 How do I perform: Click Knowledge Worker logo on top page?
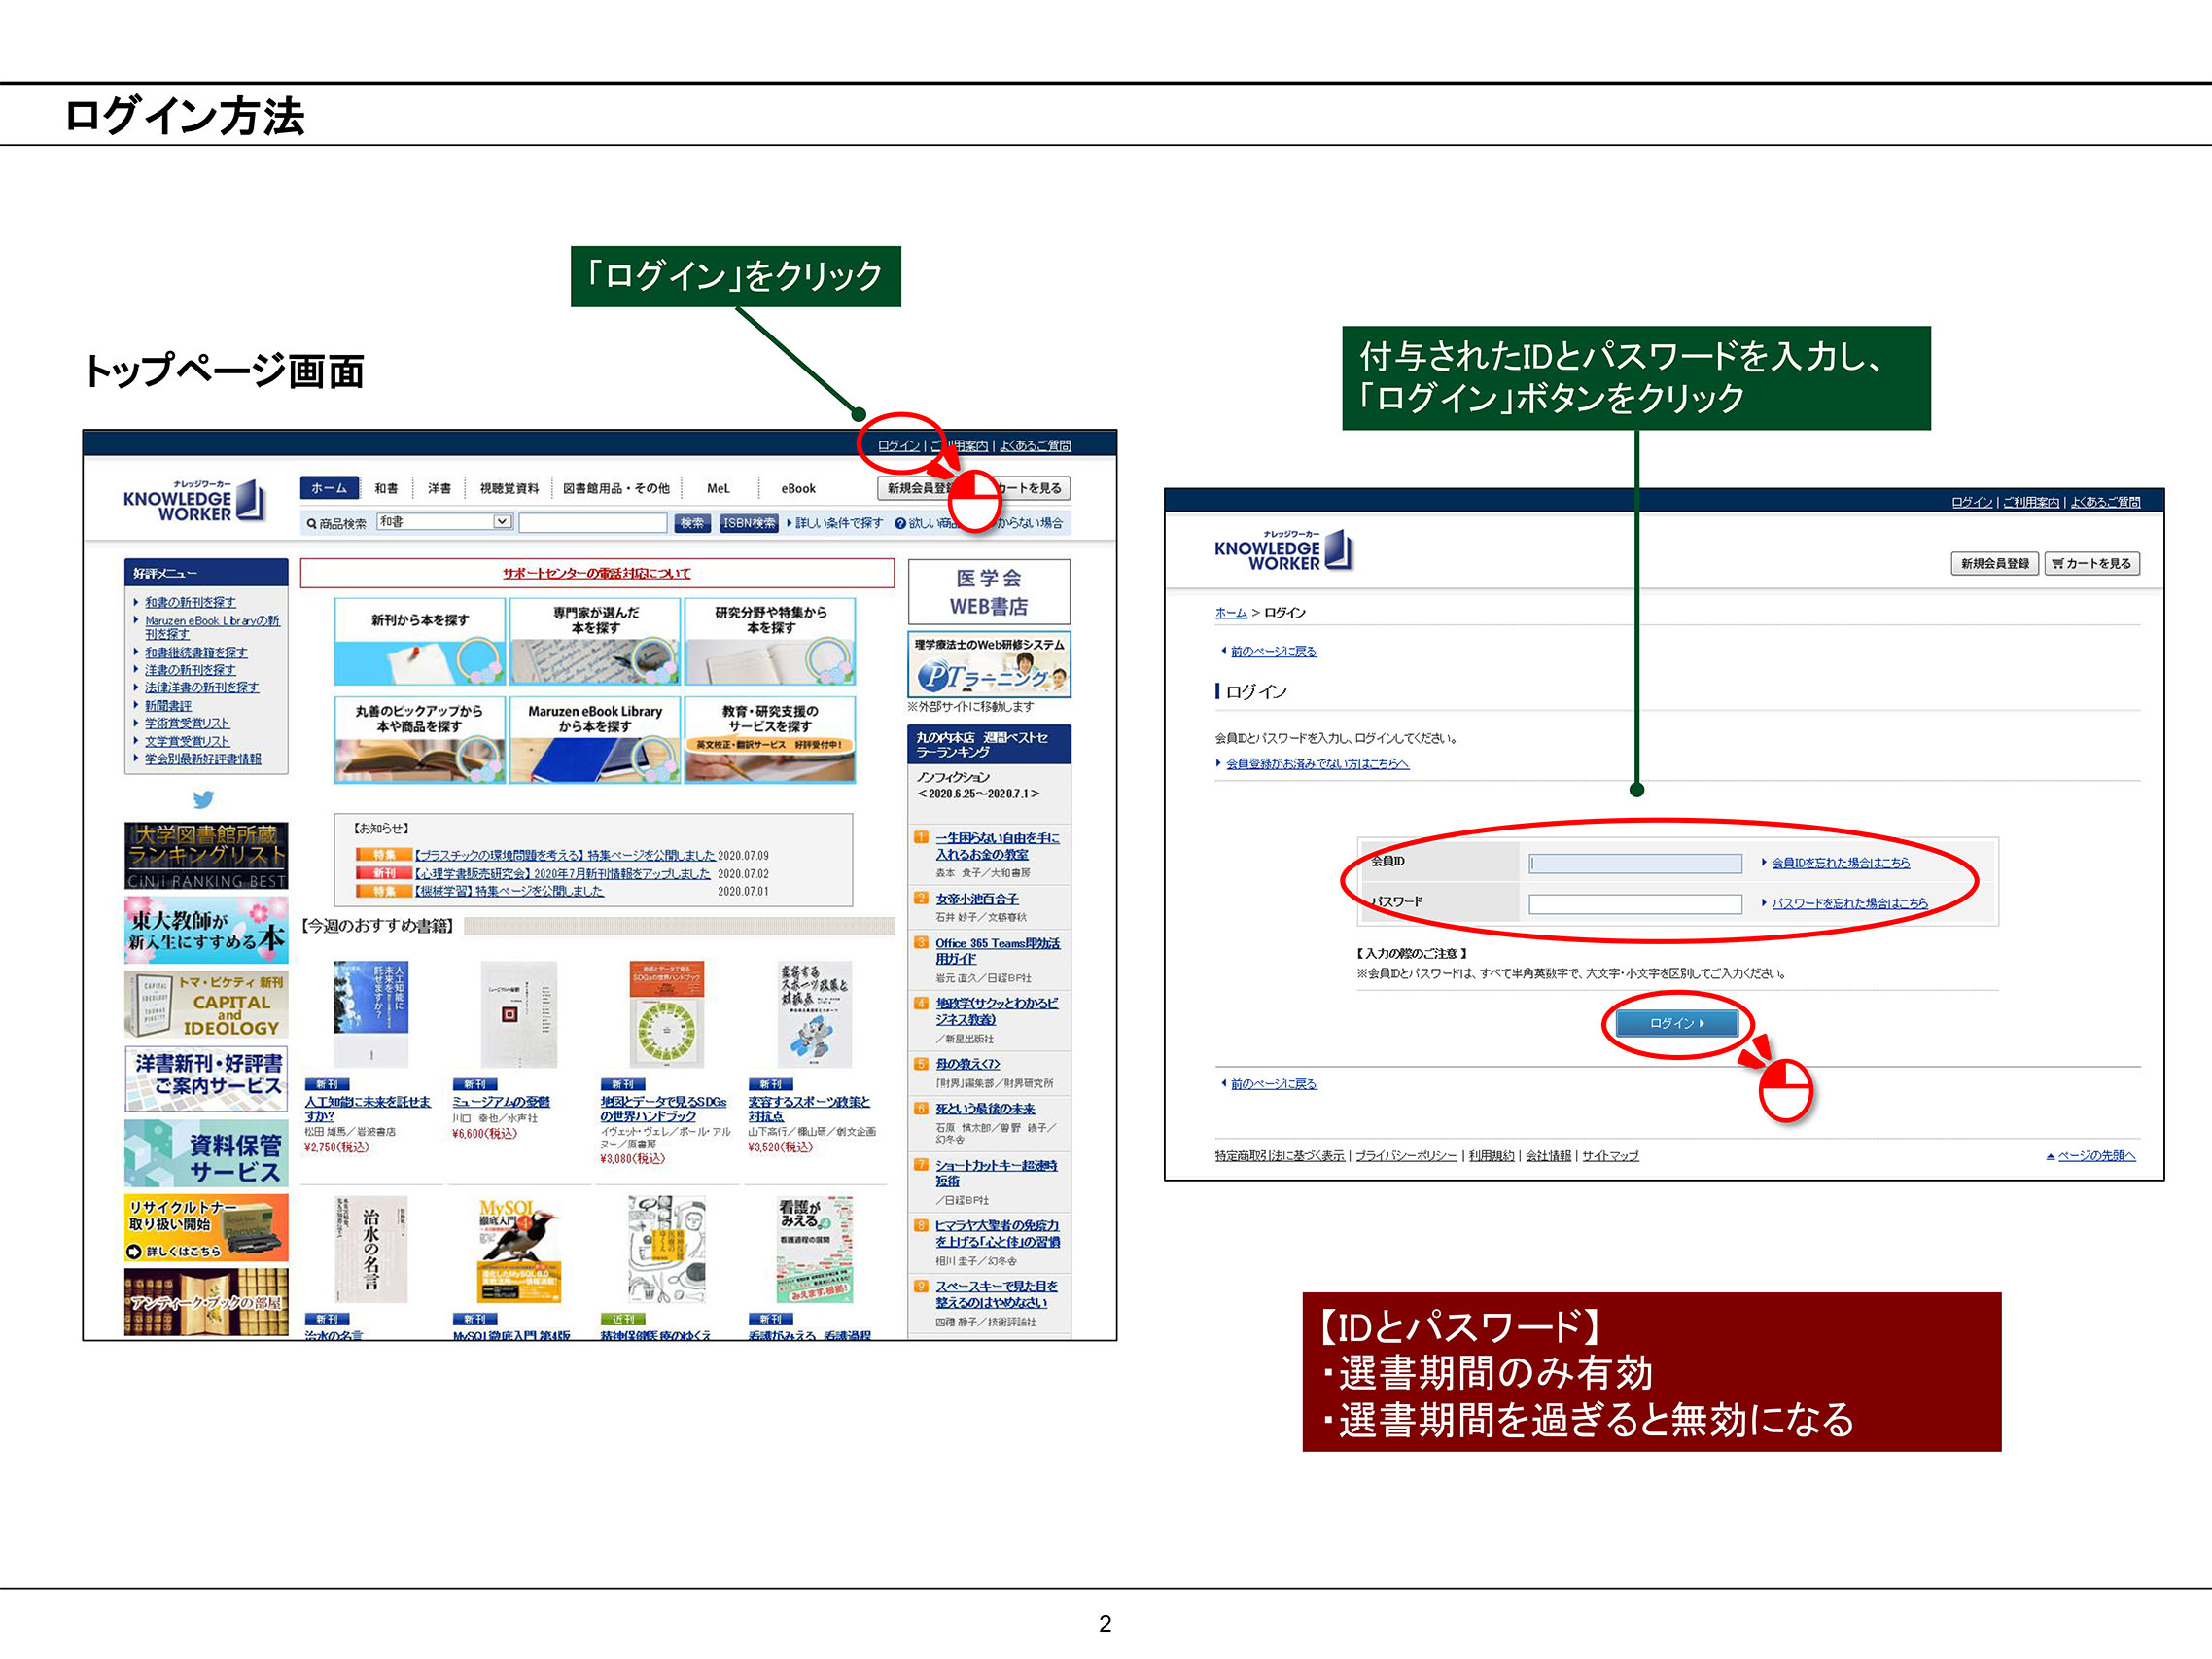[x=194, y=500]
